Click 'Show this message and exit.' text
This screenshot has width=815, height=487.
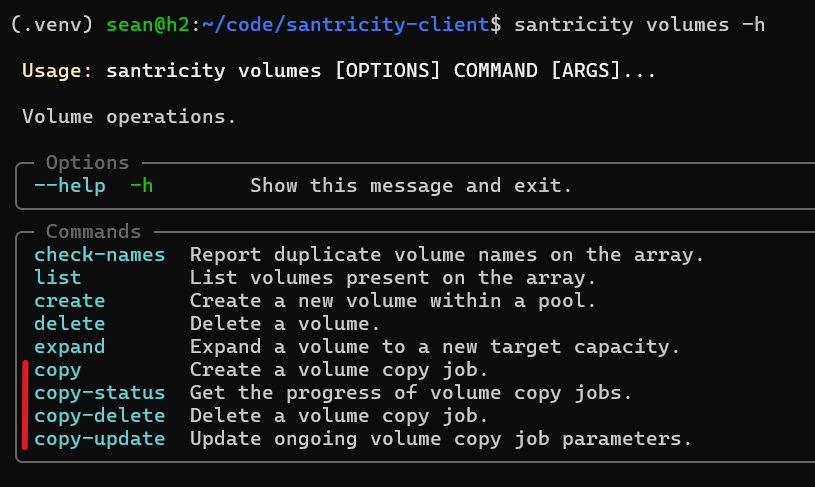point(411,186)
